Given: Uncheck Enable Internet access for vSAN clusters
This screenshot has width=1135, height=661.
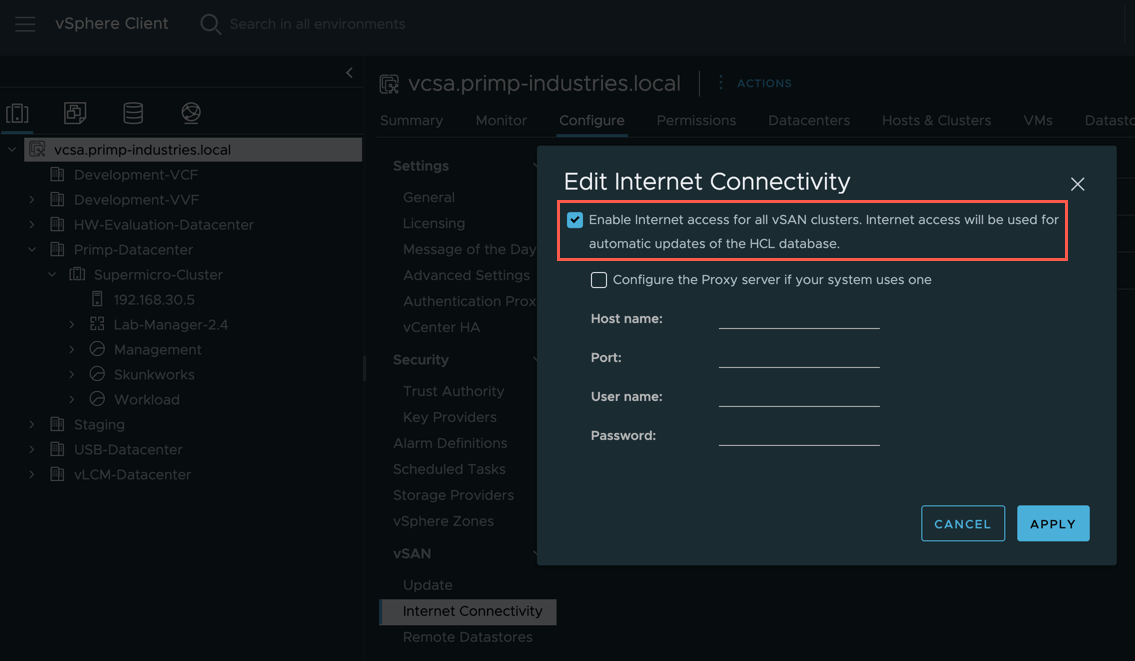Looking at the screenshot, I should coord(575,219).
